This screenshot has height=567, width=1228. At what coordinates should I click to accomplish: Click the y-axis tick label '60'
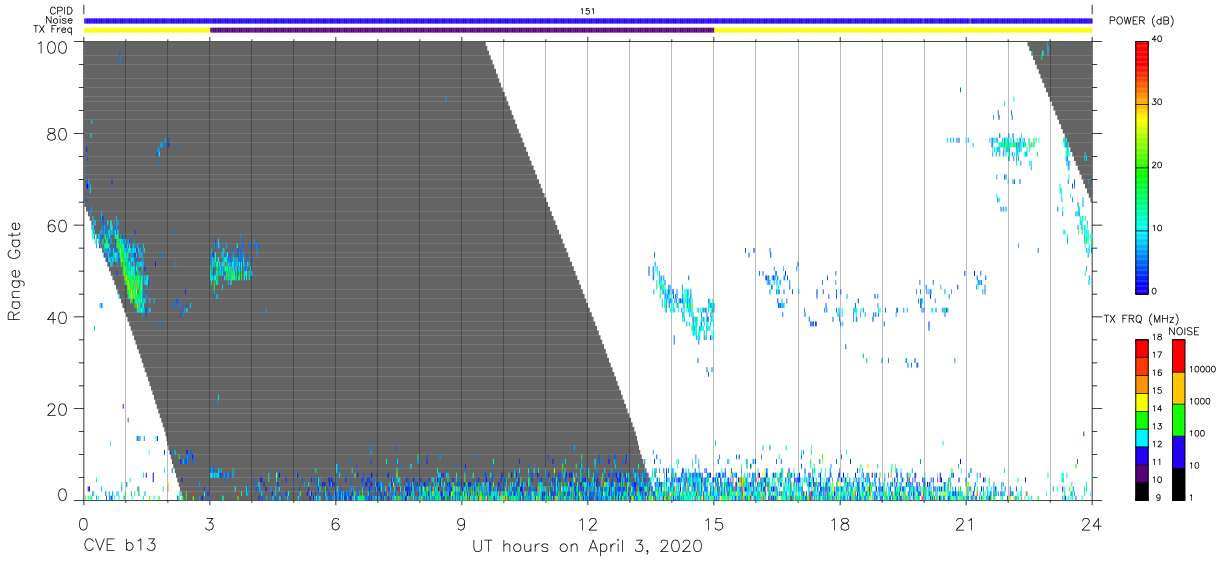tap(59, 225)
